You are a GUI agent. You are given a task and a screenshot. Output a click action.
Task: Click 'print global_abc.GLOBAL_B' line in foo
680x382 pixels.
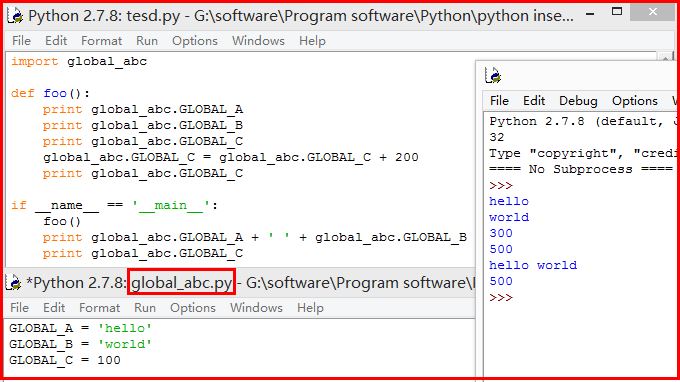coord(143,125)
